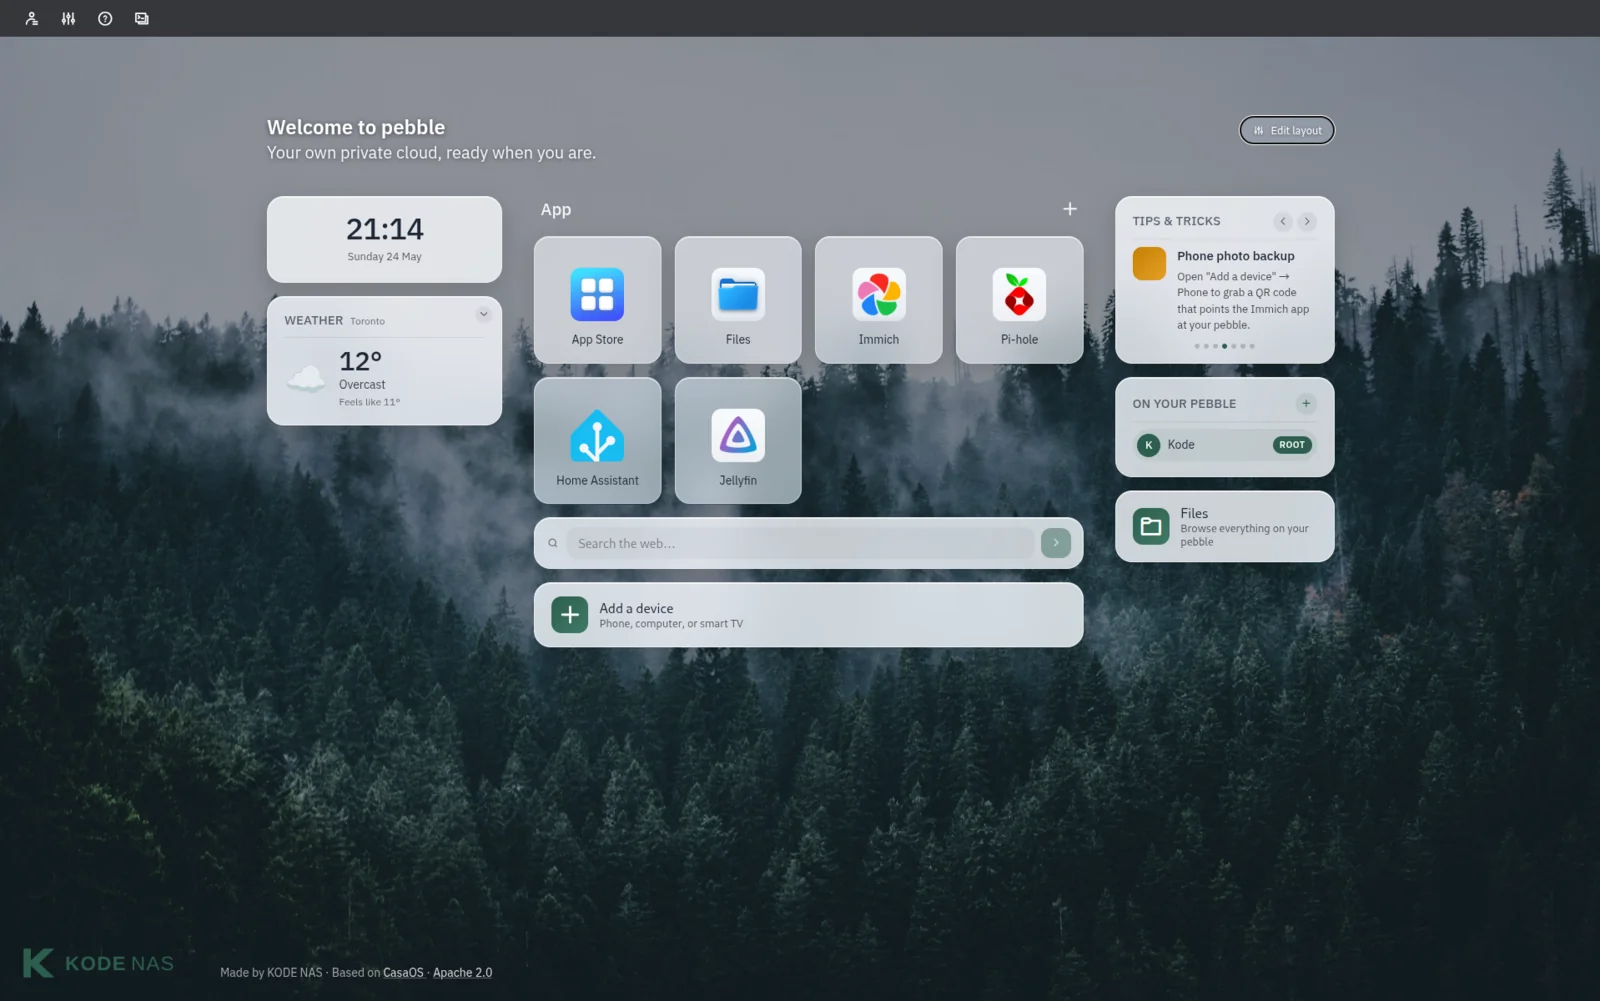
Task: Open the help question mark icon
Action: tap(105, 18)
